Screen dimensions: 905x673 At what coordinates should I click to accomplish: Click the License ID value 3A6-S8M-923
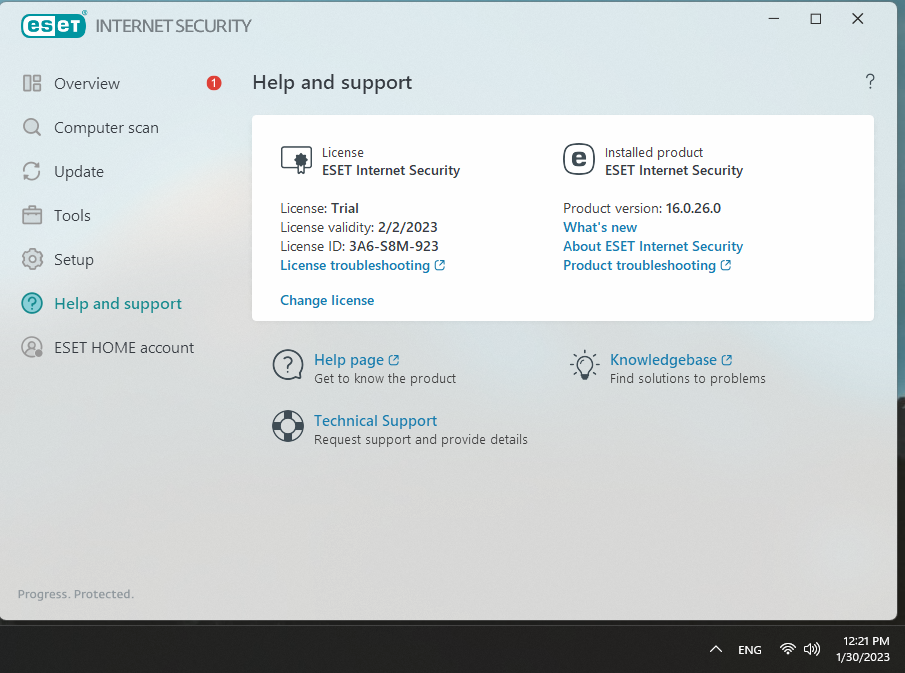(x=394, y=246)
